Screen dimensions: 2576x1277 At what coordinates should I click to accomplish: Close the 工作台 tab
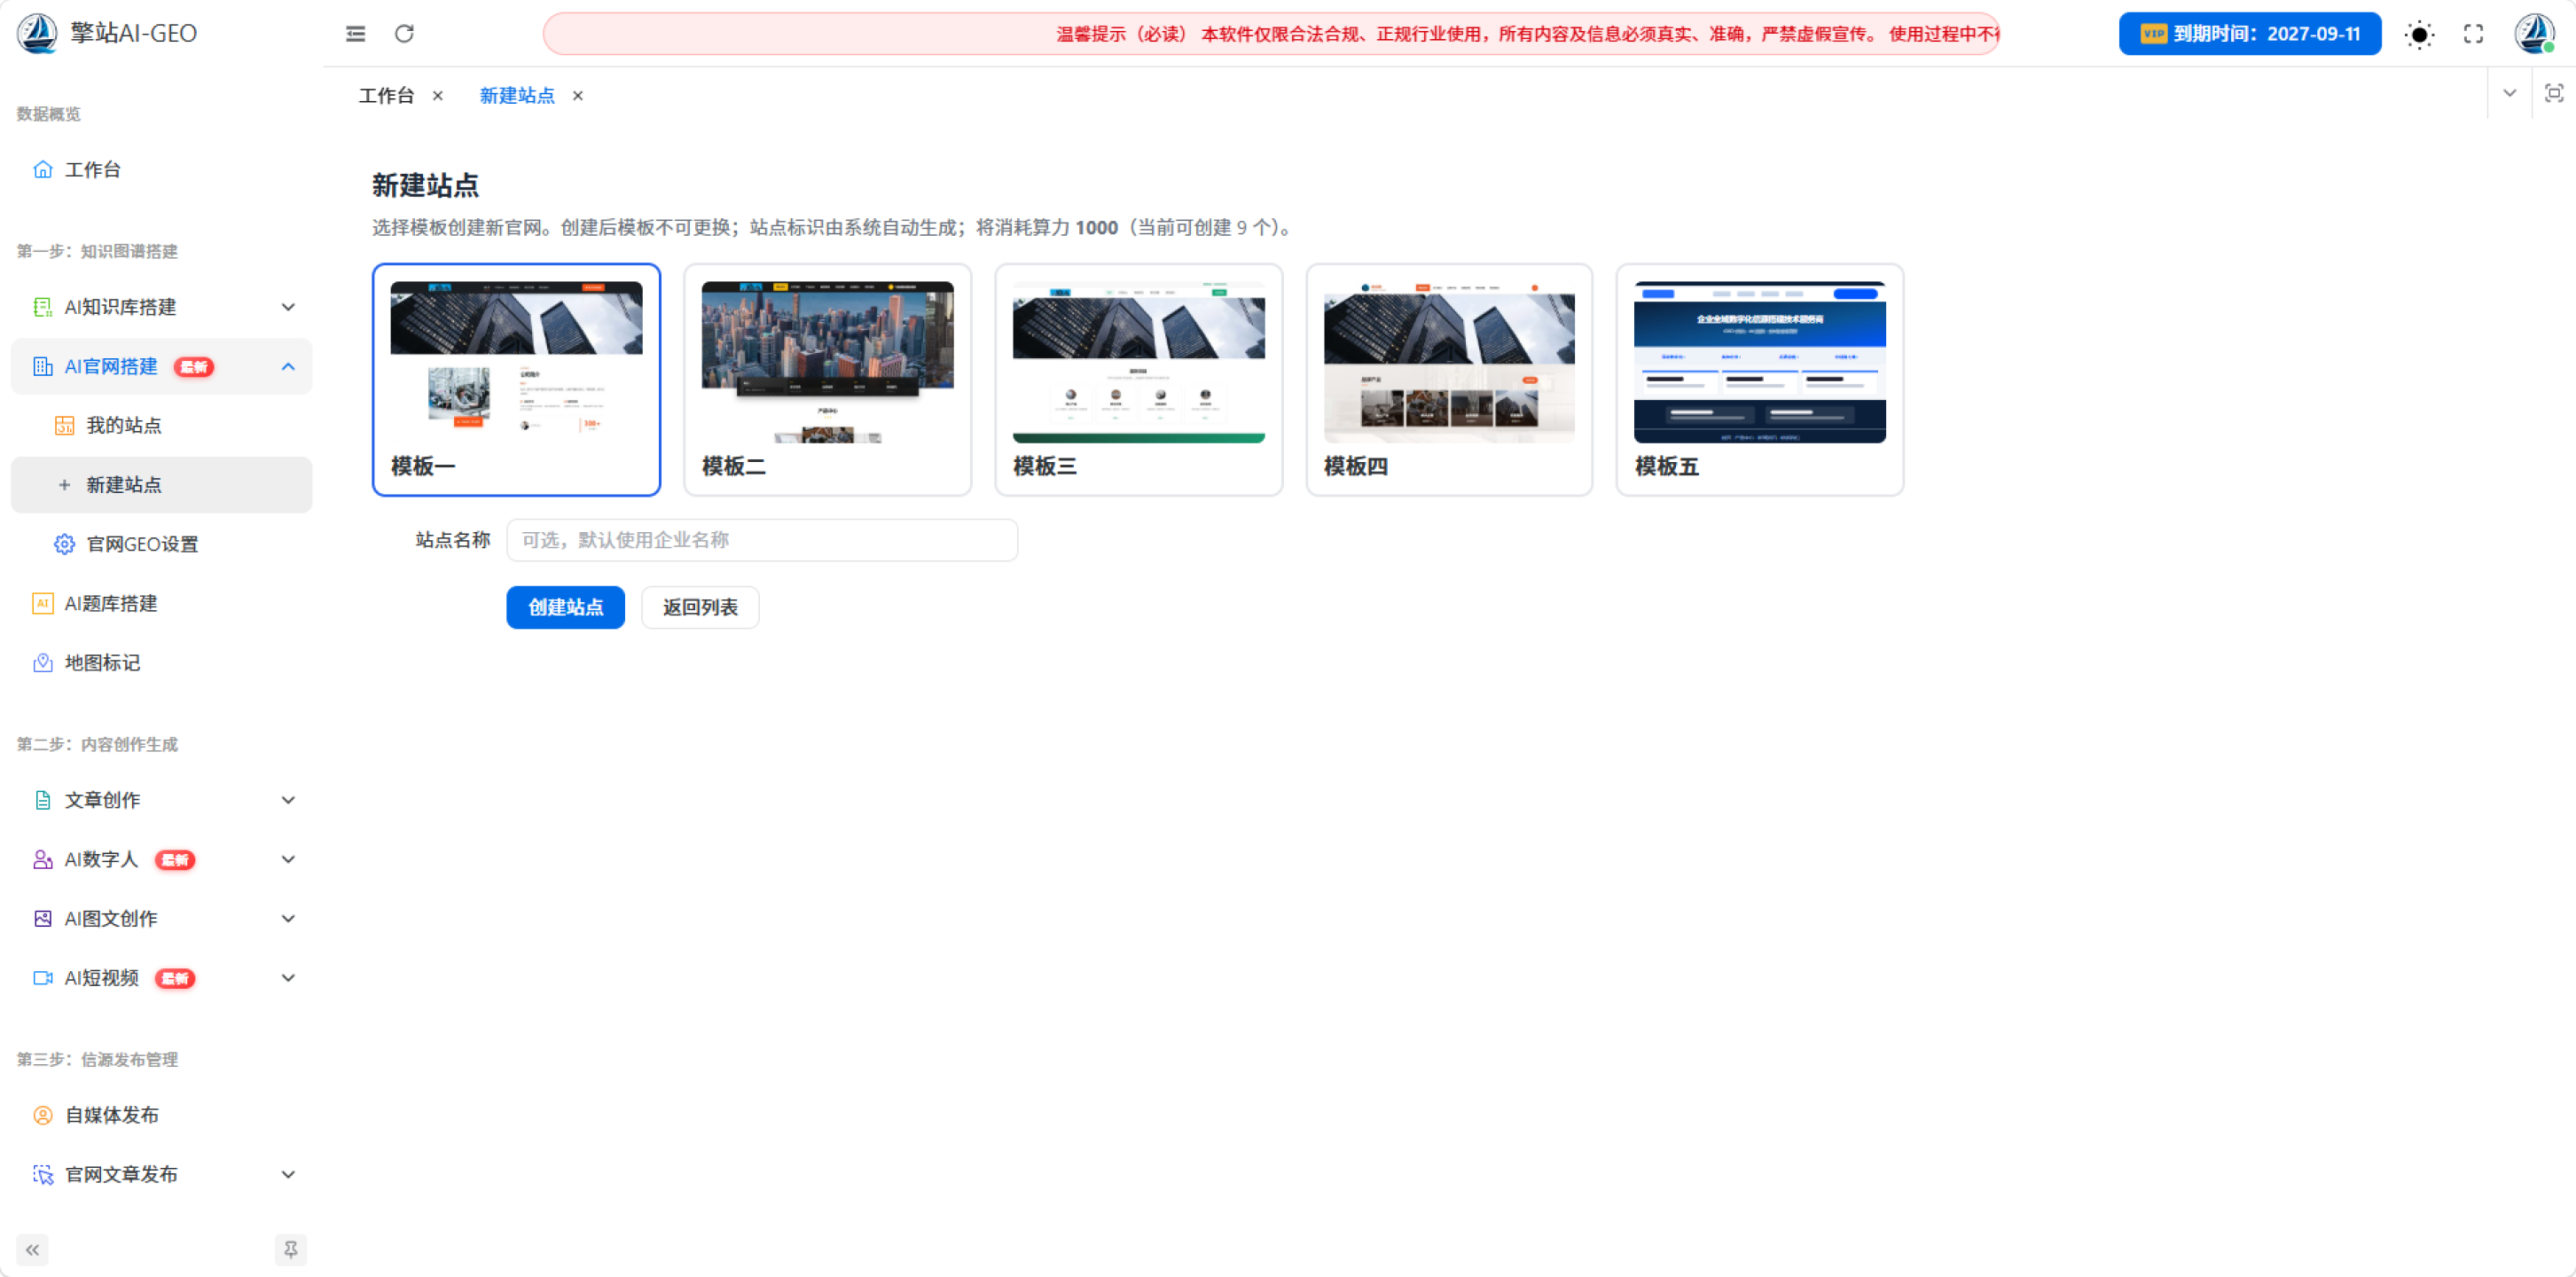[437, 96]
